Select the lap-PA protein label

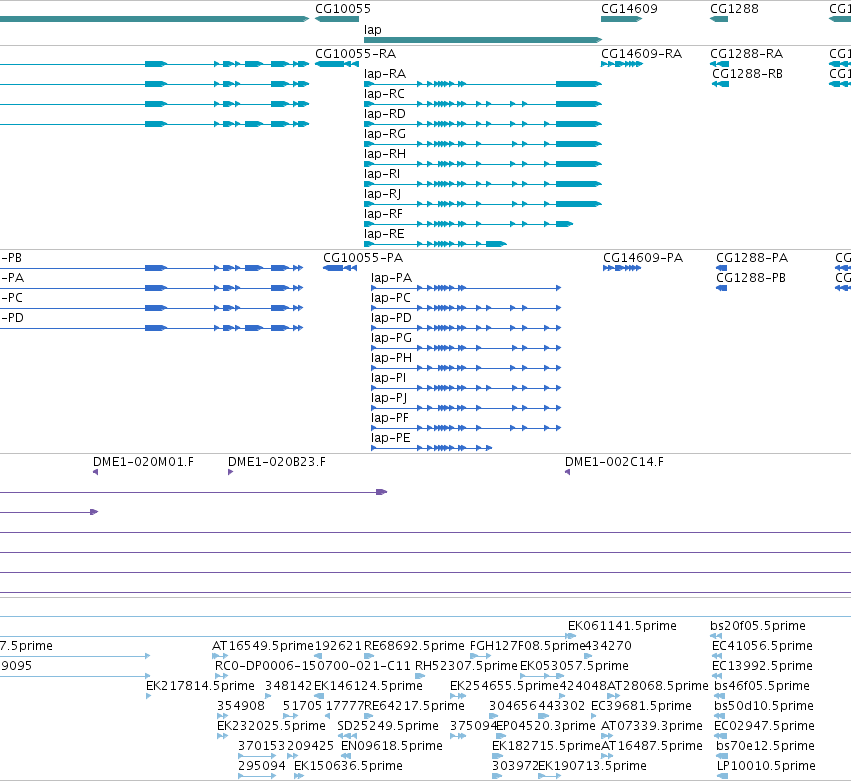point(392,278)
